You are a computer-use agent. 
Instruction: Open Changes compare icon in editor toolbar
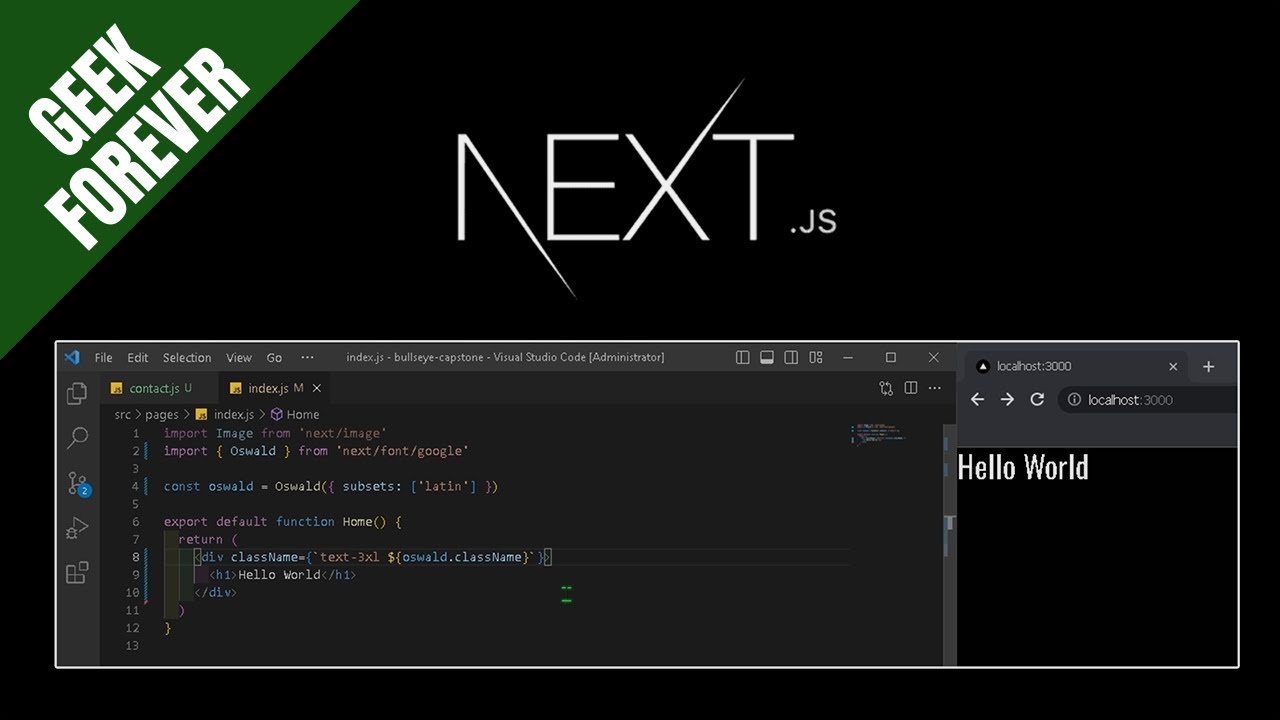point(886,388)
